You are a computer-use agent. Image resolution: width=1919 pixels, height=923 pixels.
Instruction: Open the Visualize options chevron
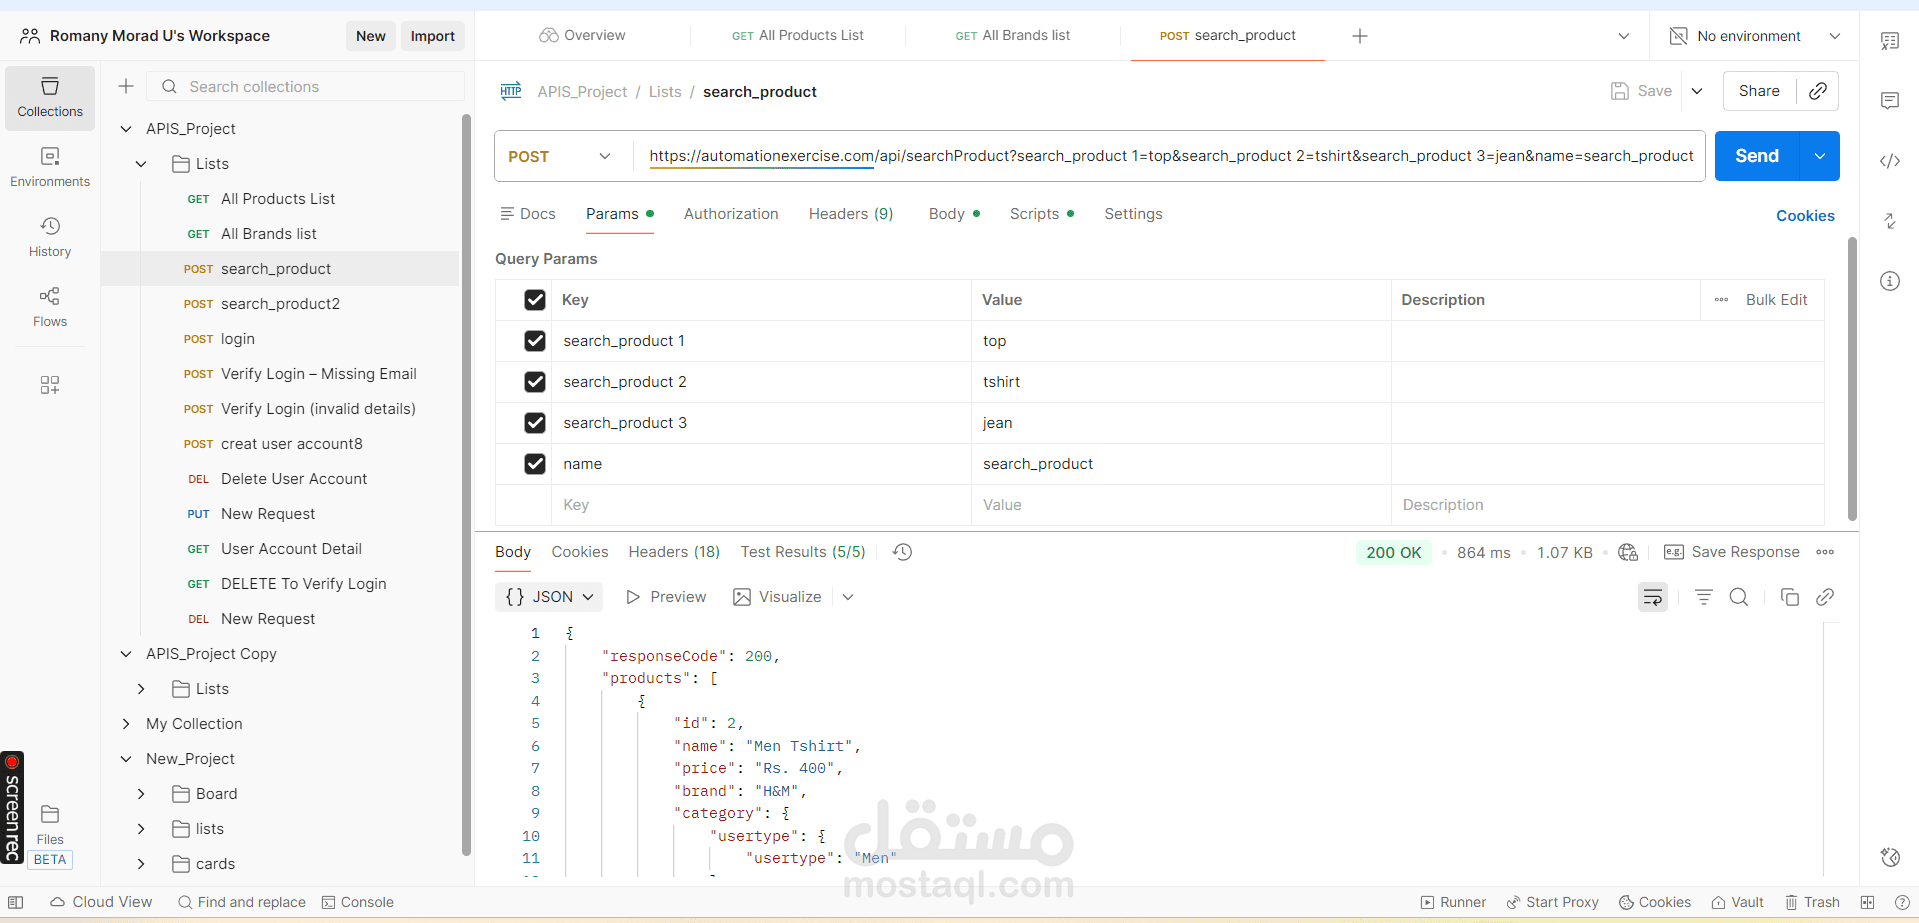click(848, 597)
